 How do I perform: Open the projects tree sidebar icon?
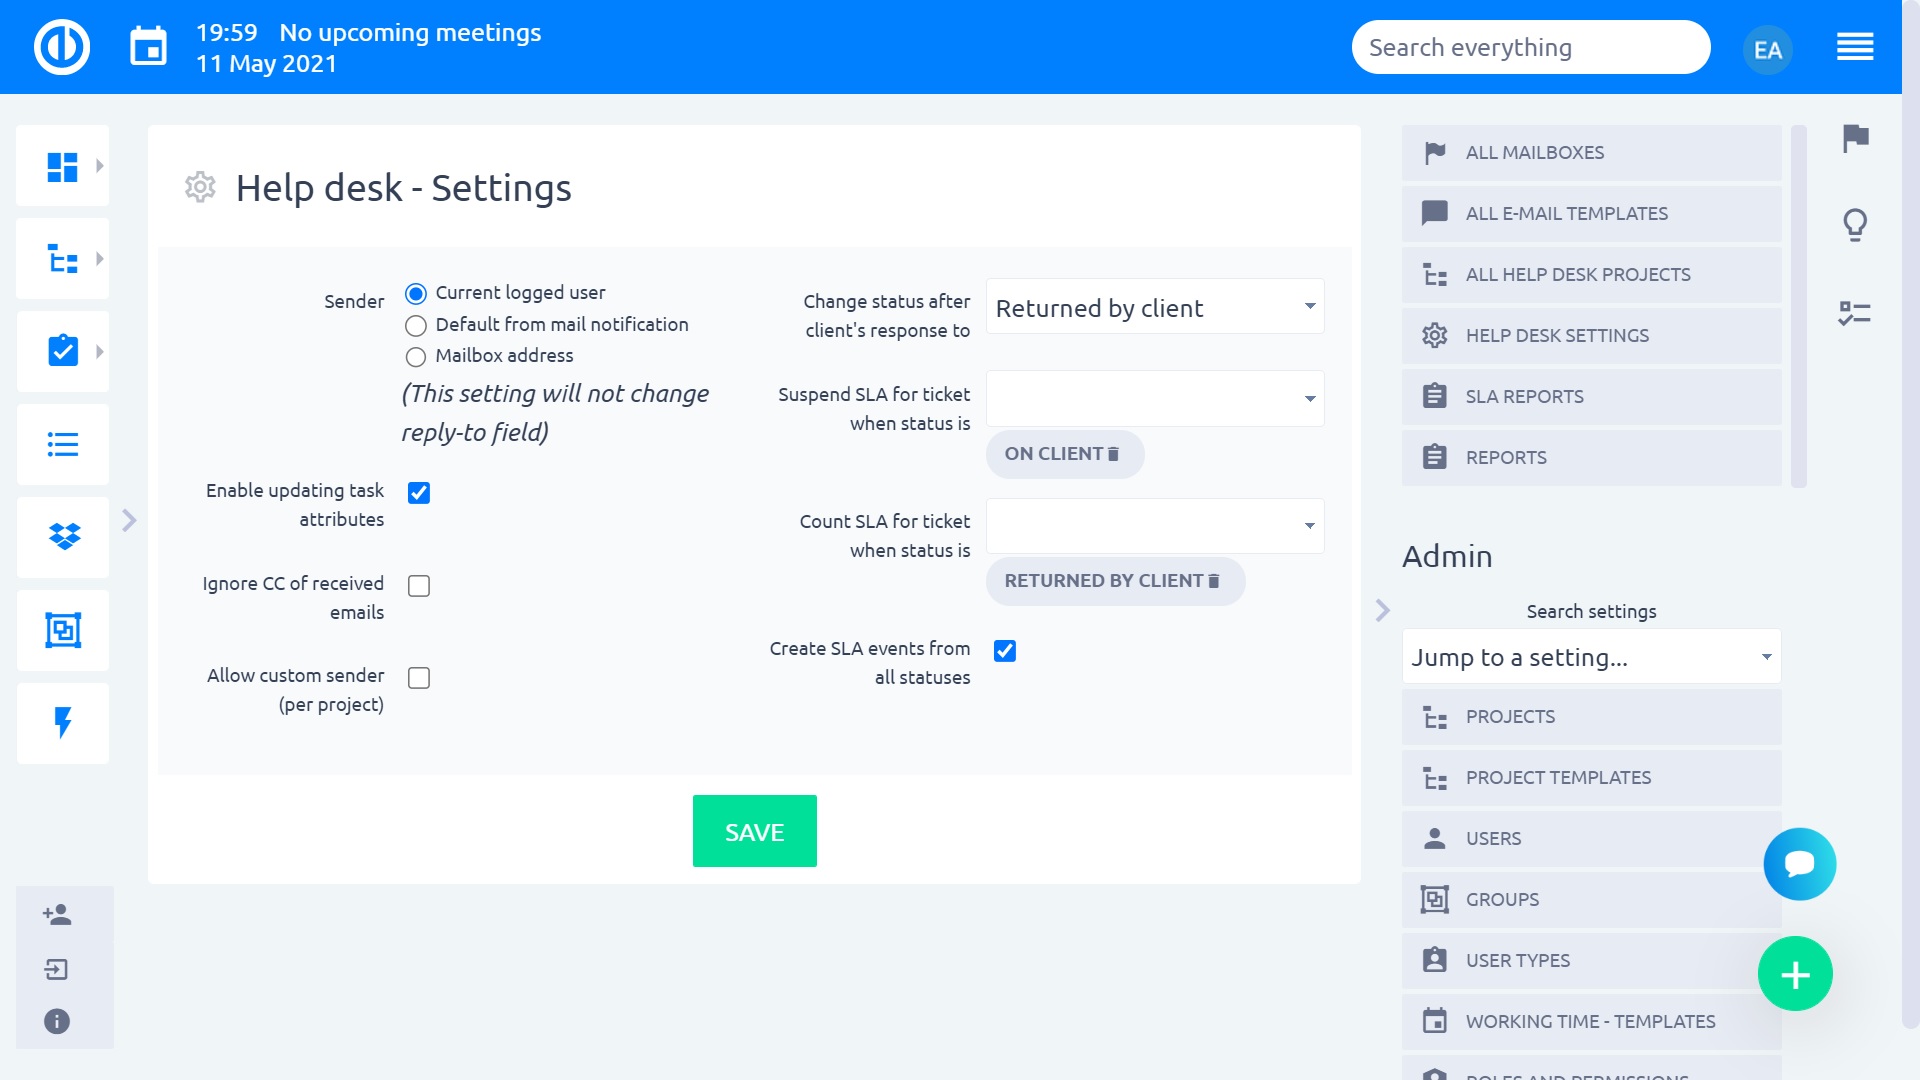pyautogui.click(x=62, y=259)
